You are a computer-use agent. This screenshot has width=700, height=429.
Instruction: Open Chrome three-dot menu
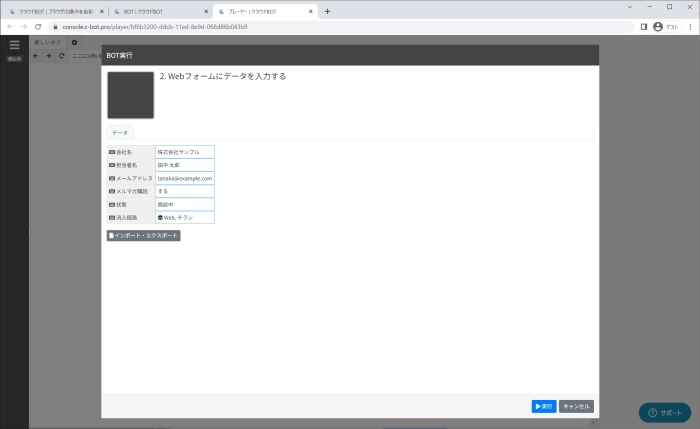point(690,27)
